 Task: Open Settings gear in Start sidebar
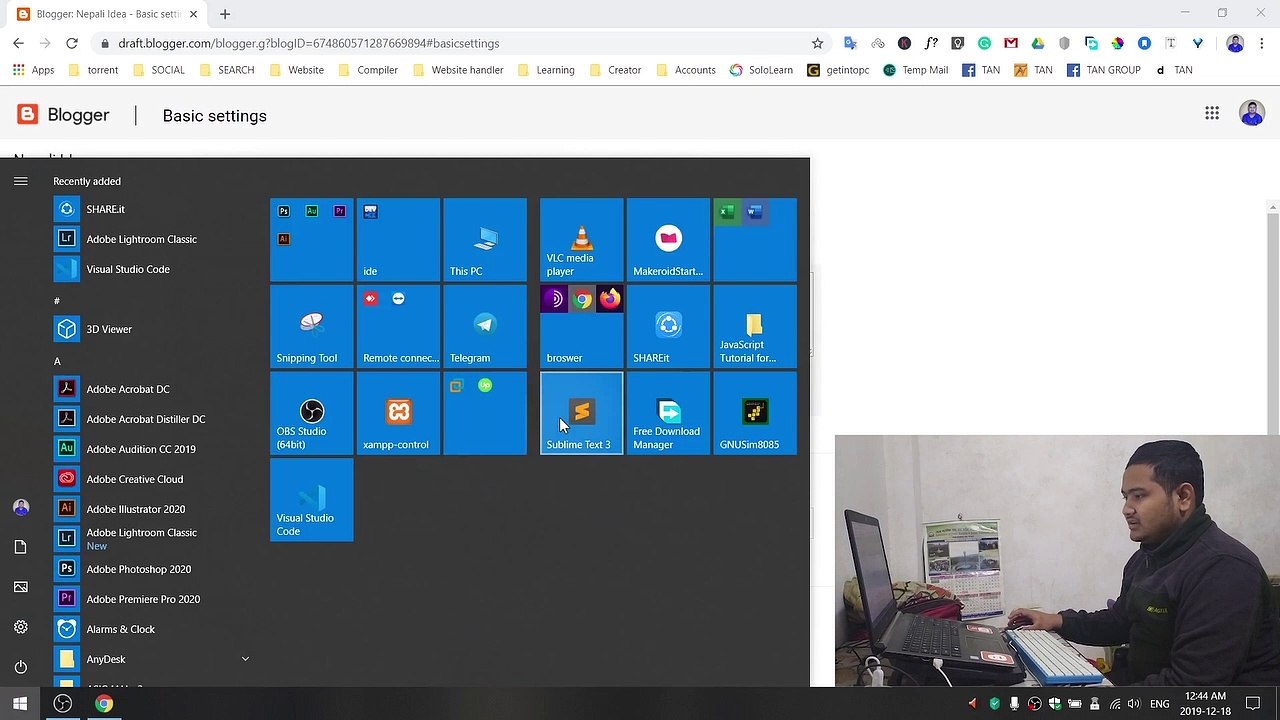tap(20, 627)
